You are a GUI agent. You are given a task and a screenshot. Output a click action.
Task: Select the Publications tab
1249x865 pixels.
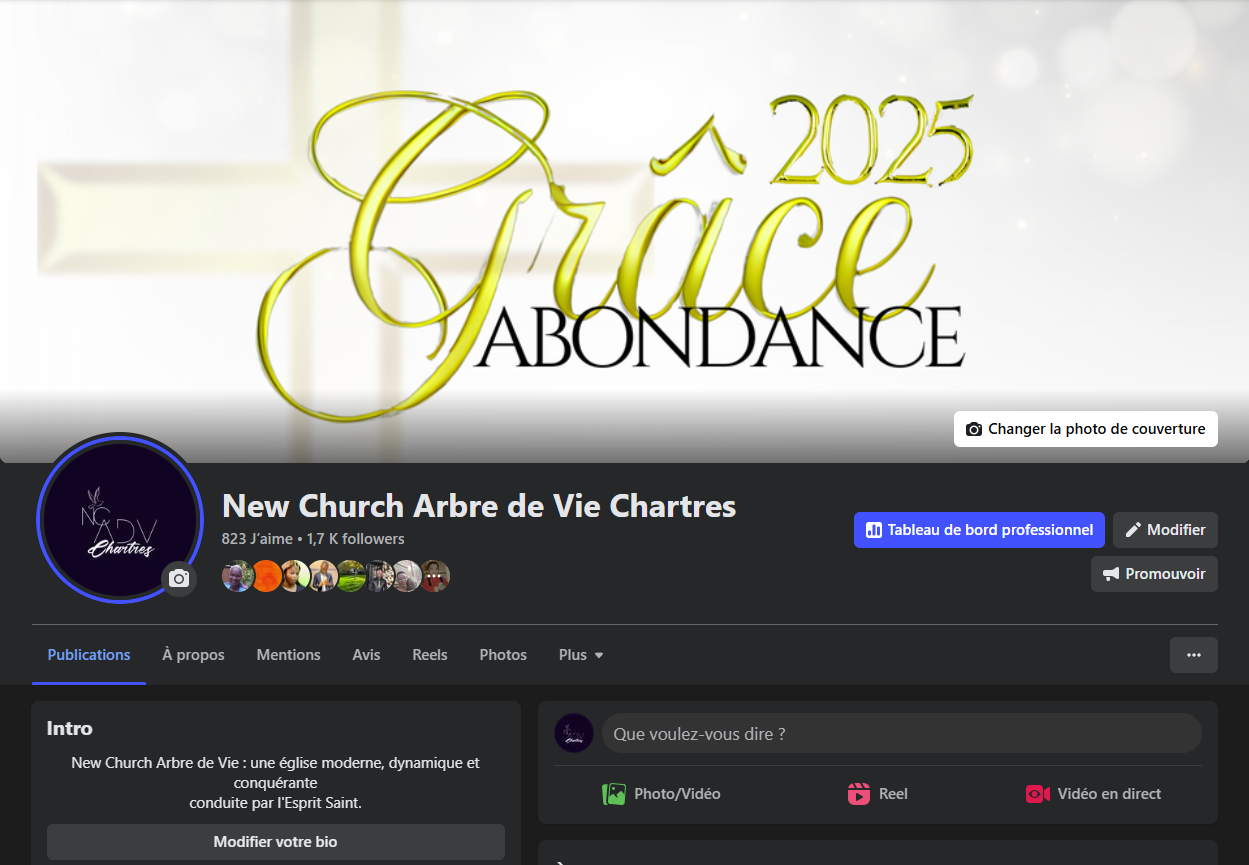[x=89, y=655]
